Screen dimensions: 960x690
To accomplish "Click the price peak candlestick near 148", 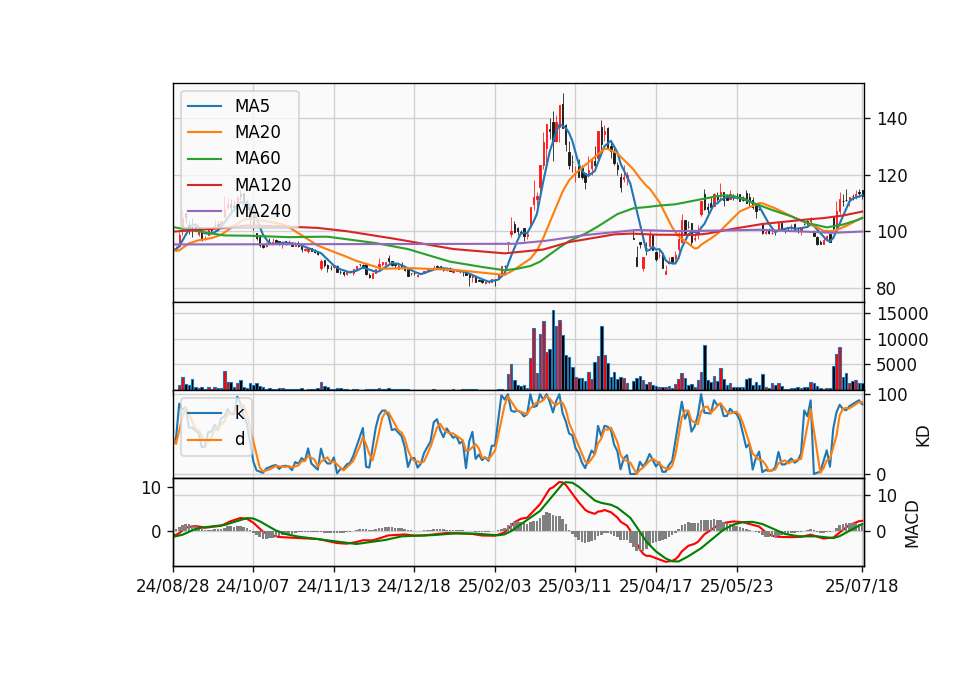I will [563, 110].
